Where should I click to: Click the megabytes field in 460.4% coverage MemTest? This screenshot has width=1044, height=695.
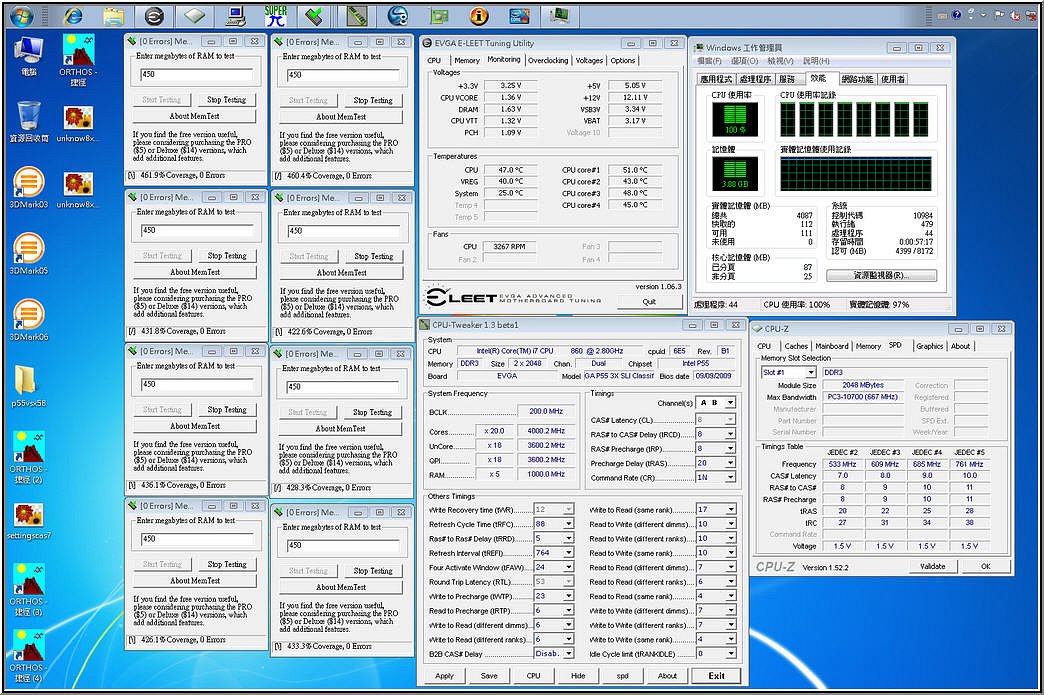342,75
